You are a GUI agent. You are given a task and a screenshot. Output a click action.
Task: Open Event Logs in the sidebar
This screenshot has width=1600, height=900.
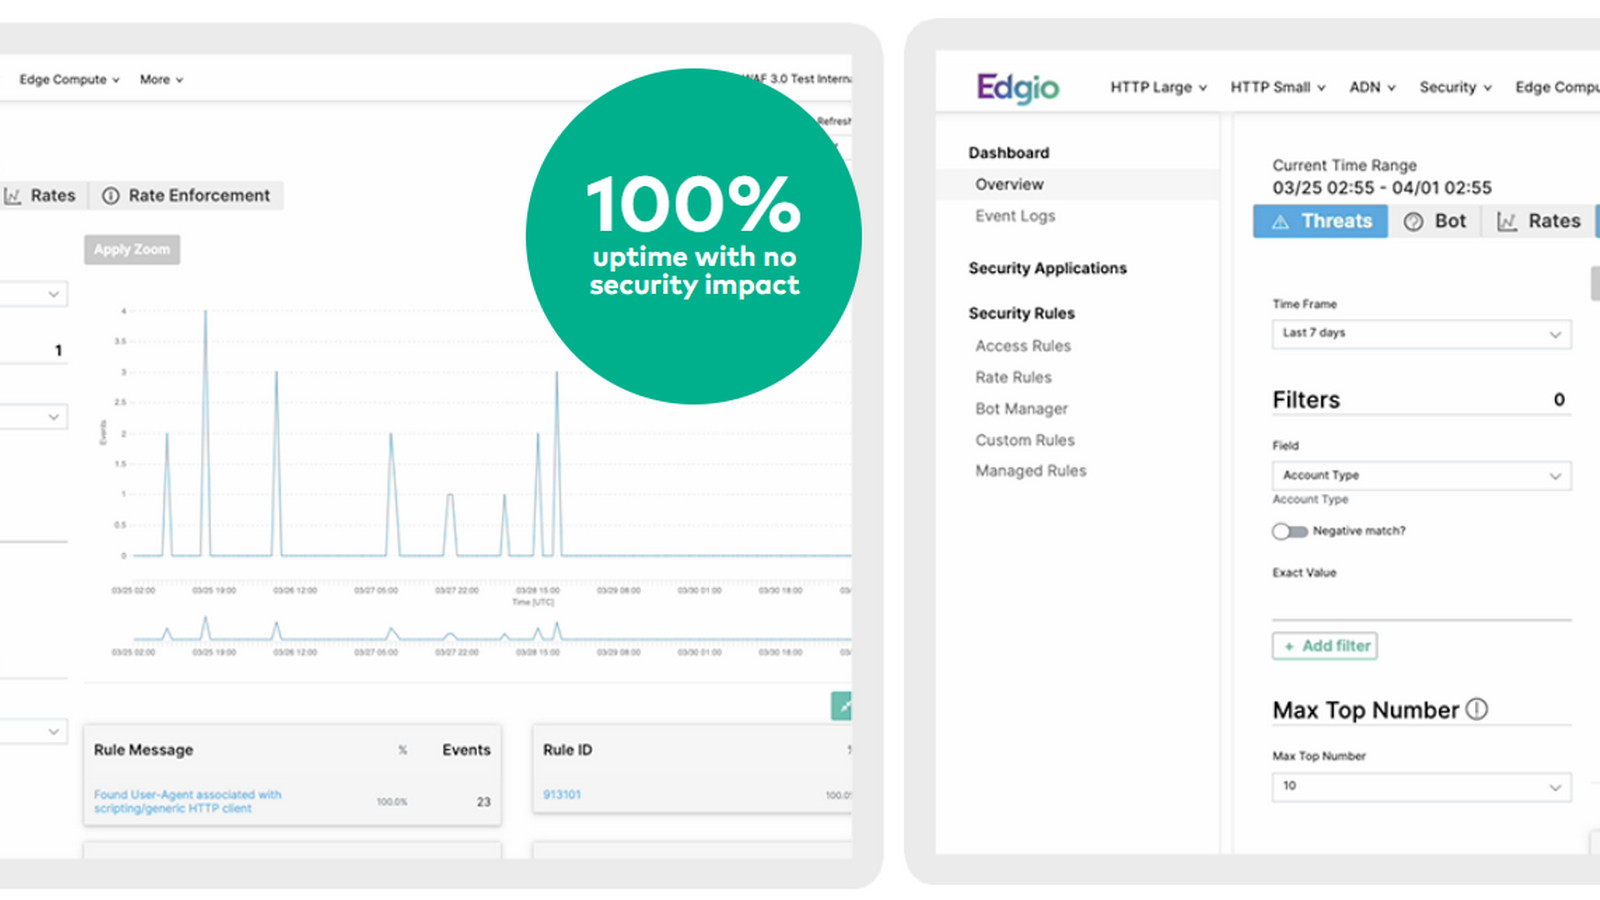tap(1015, 216)
